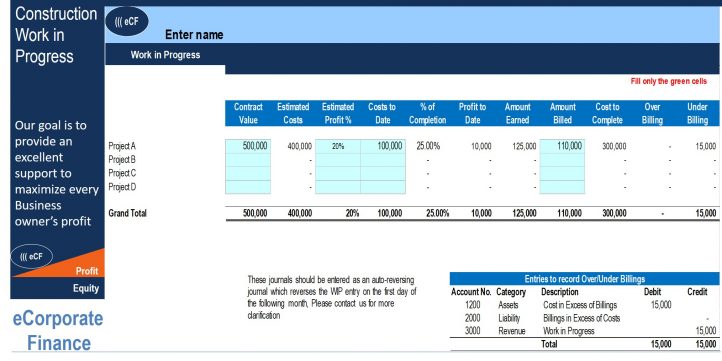Click the Over Billing column header

click(x=652, y=113)
